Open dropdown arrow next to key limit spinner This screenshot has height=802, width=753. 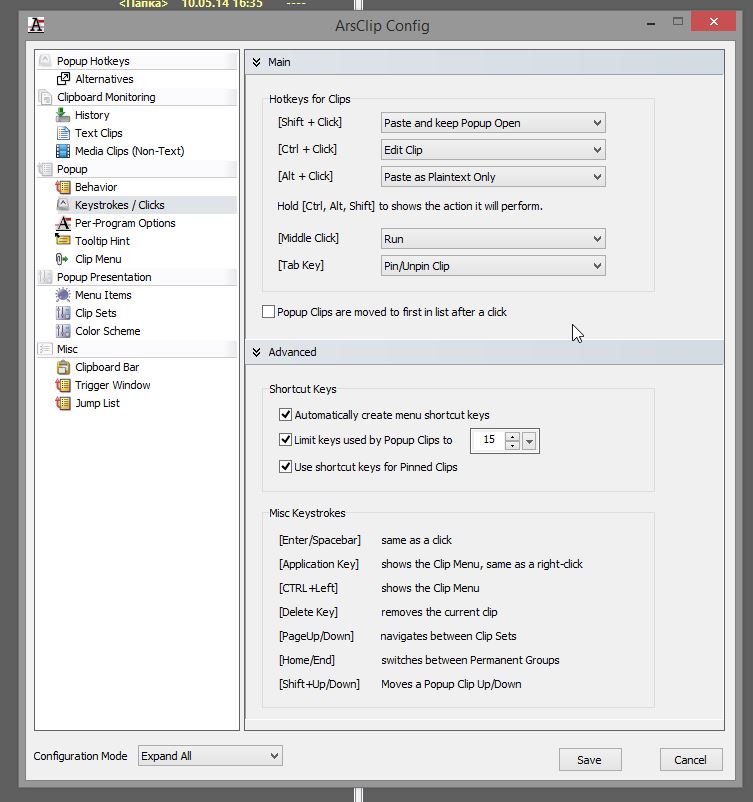[529, 441]
